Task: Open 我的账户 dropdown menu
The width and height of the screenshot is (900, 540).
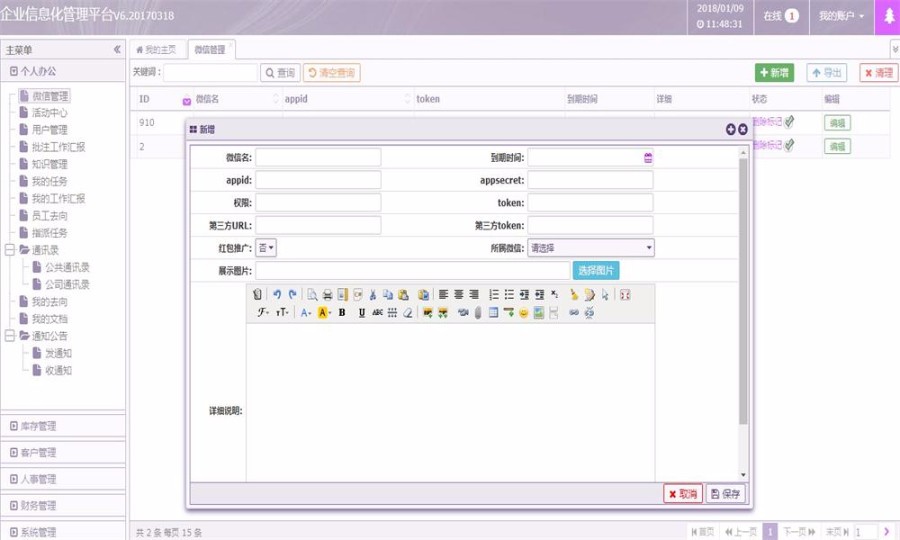Action: [x=841, y=16]
